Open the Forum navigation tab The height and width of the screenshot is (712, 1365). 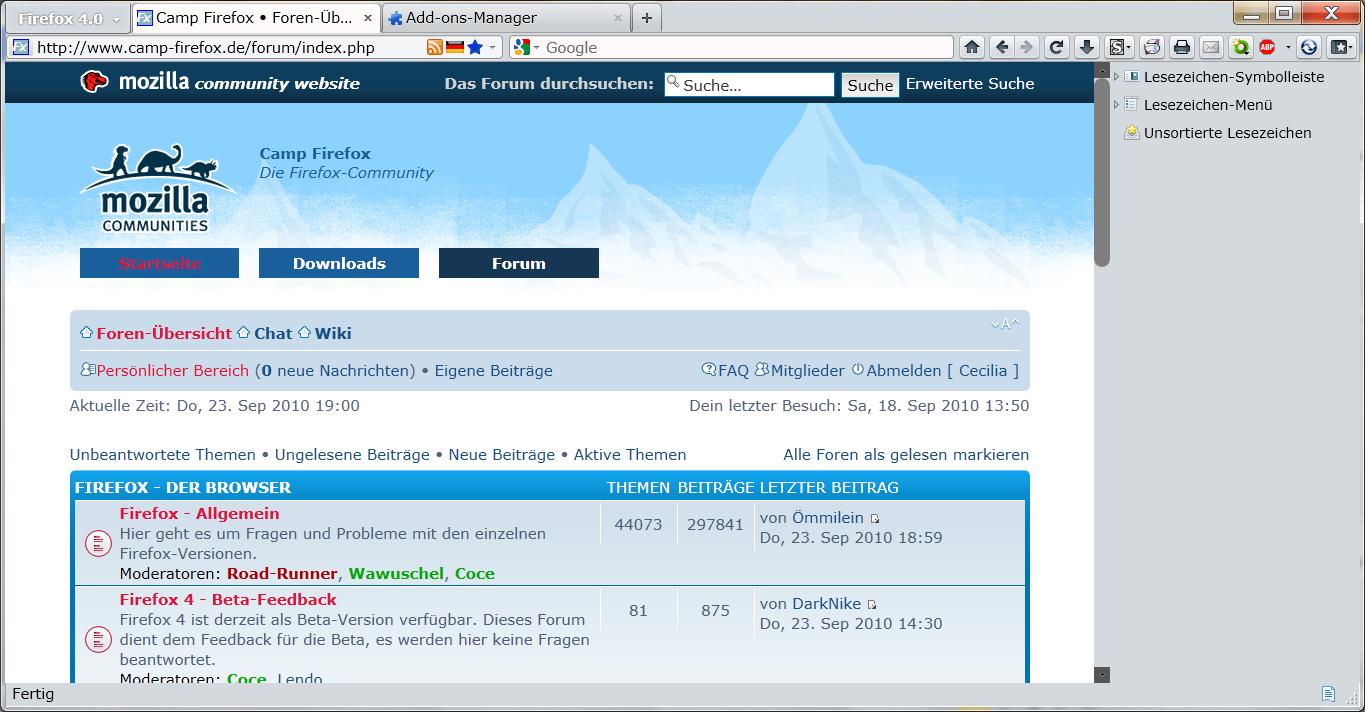(x=519, y=263)
